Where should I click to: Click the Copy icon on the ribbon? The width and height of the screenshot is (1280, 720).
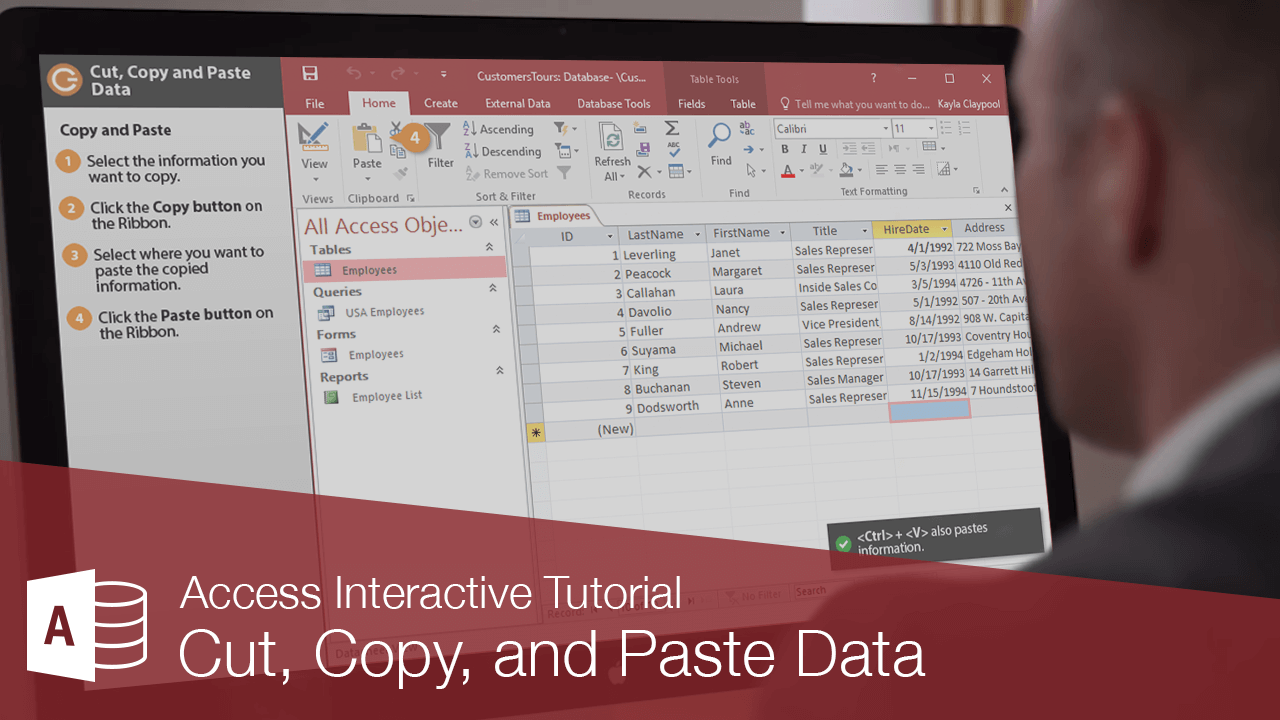(396, 152)
